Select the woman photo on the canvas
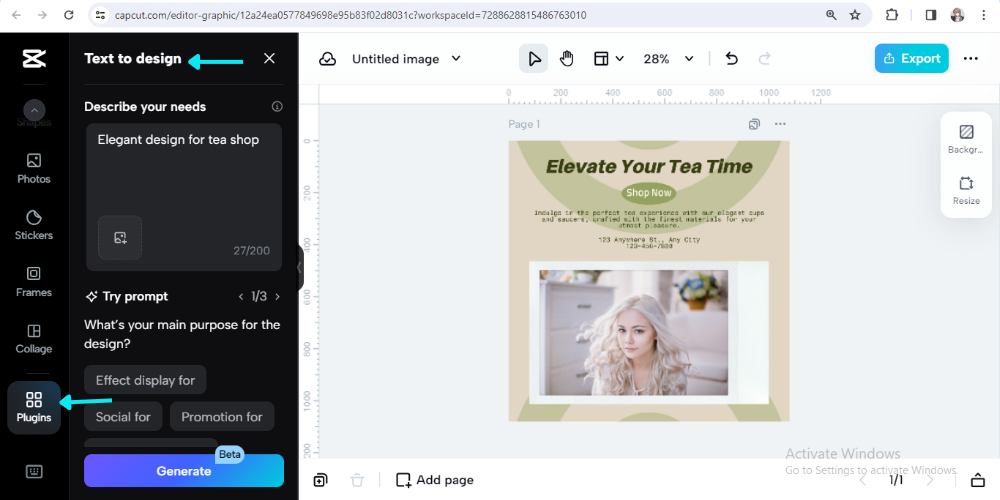The image size is (1000, 500). (633, 332)
